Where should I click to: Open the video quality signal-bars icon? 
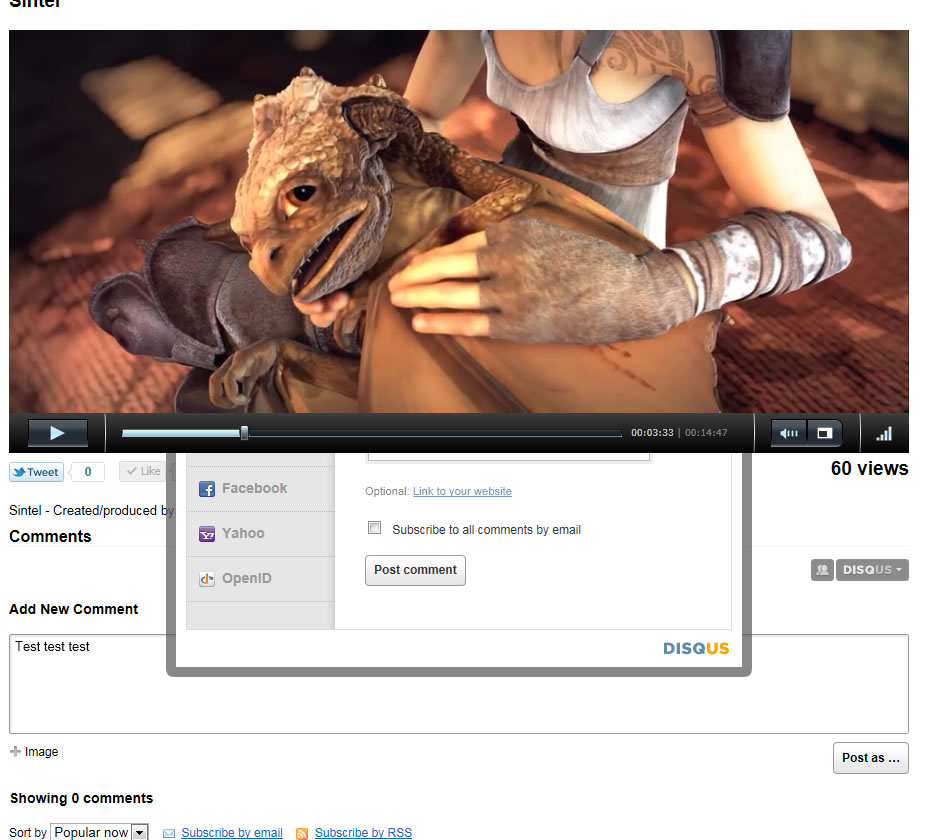click(884, 434)
